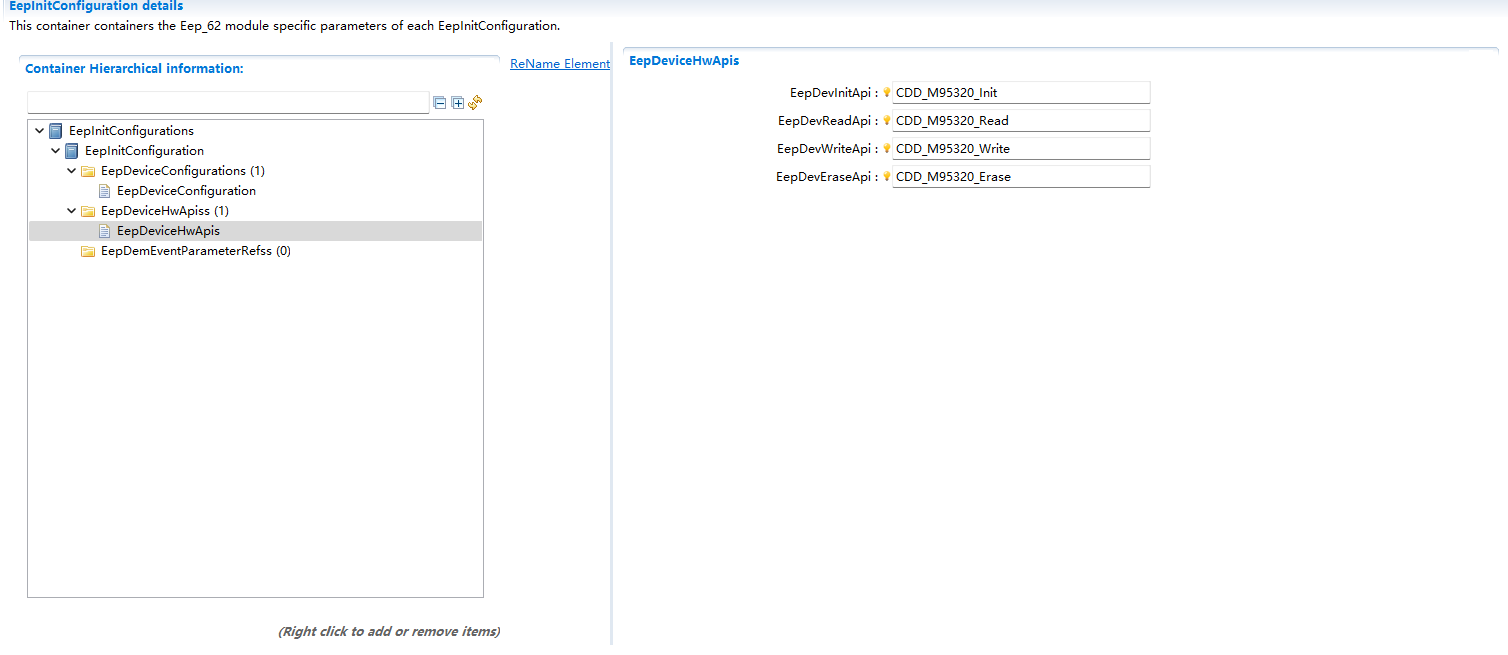Image resolution: width=1508 pixels, height=655 pixels.
Task: Click the lightbulb hint beside EepDevWriteApi
Action: [x=886, y=149]
